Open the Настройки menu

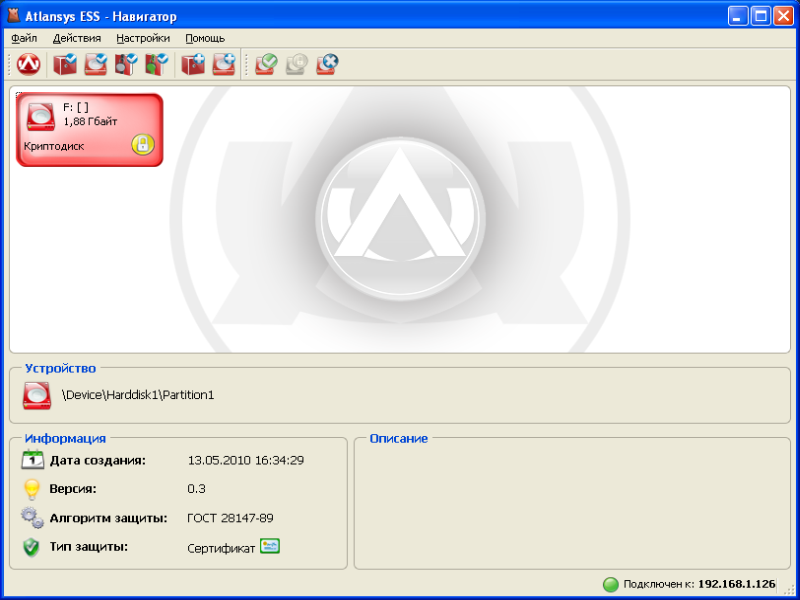pyautogui.click(x=143, y=38)
